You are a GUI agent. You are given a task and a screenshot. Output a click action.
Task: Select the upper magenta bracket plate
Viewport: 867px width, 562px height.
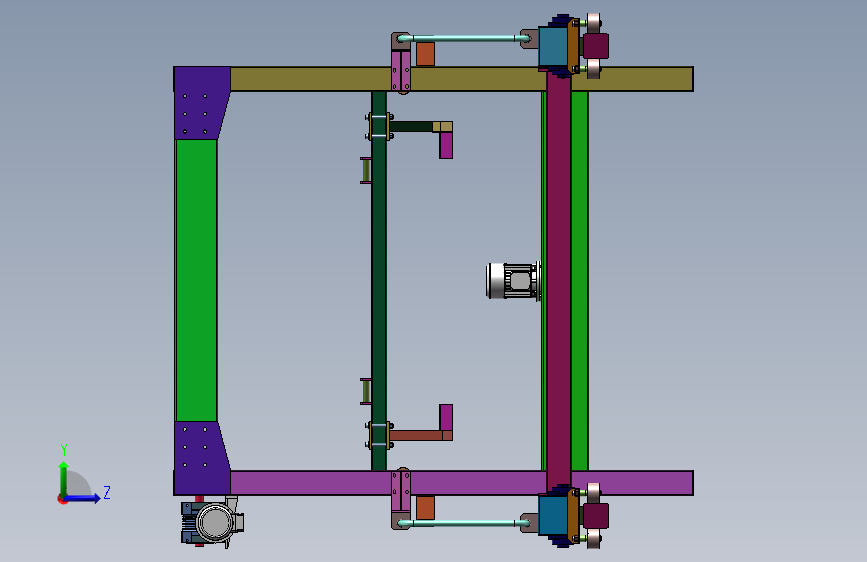pos(446,145)
